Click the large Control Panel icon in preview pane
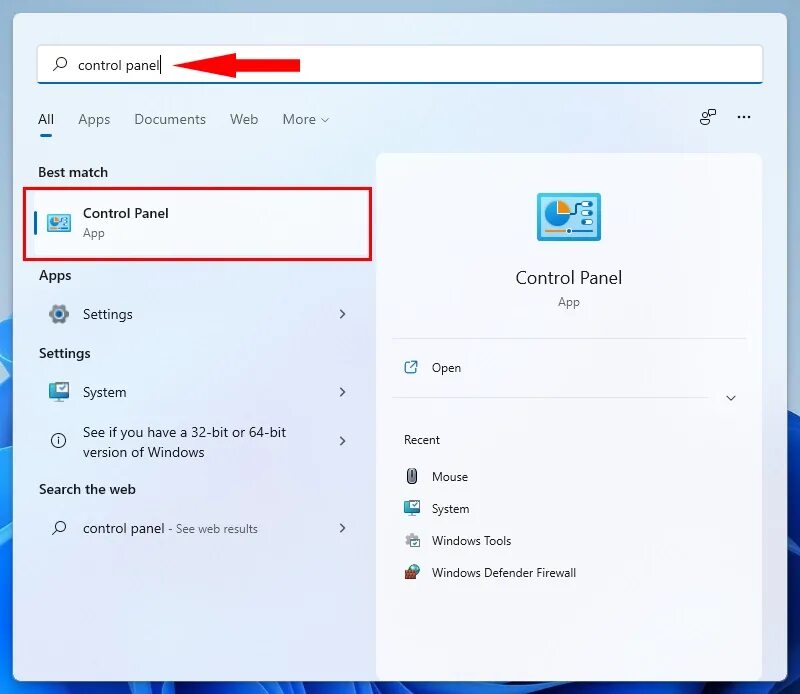This screenshot has width=800, height=694. click(568, 217)
